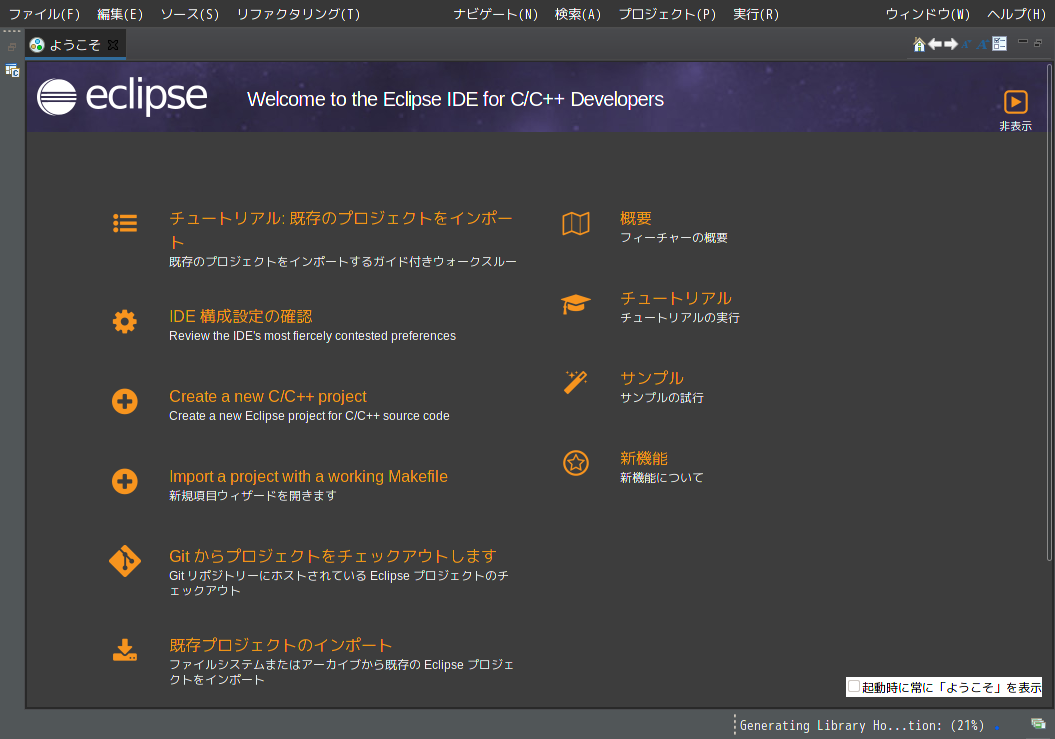Open the ソース(S) menu
1055x739 pixels.
[x=190, y=14]
